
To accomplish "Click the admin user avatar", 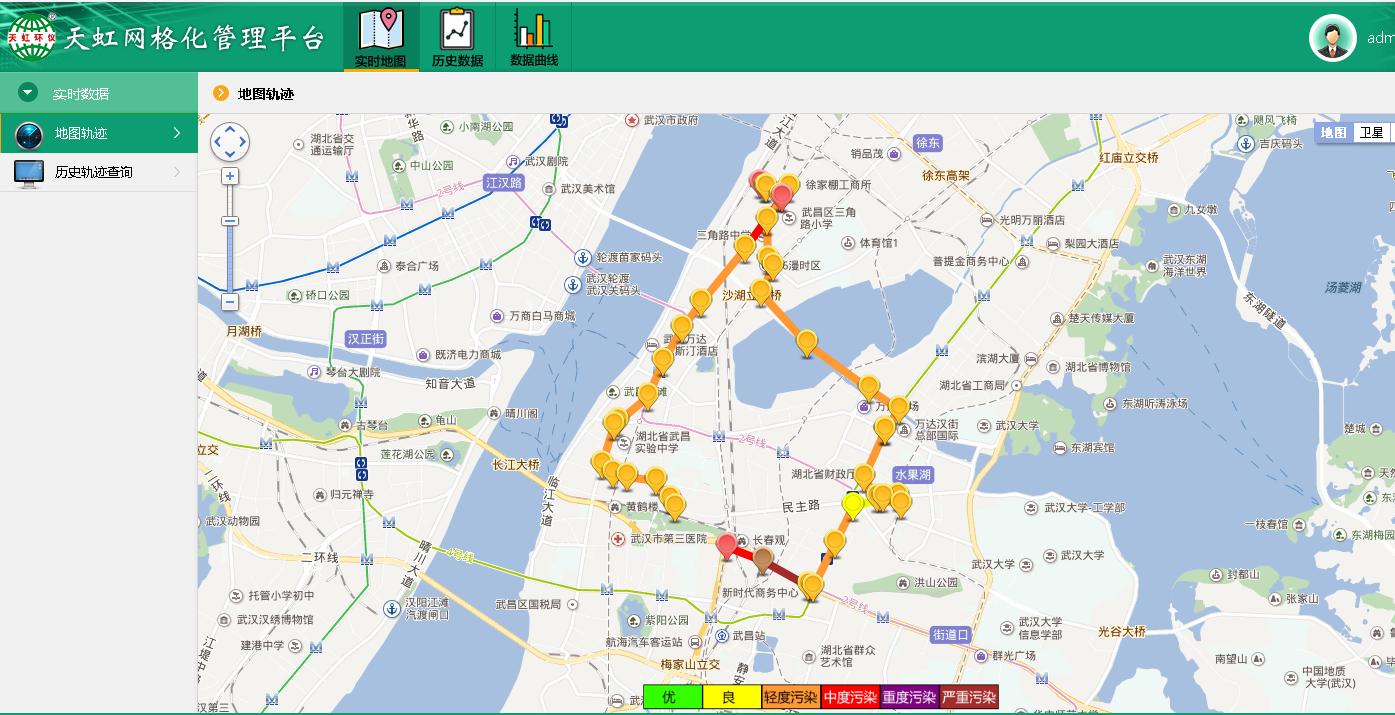I will (x=1332, y=38).
